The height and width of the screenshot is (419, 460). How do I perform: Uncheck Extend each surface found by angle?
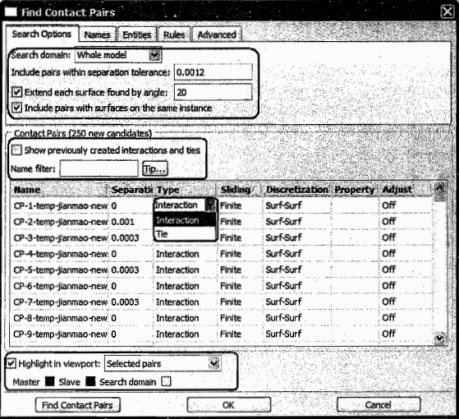pos(17,92)
